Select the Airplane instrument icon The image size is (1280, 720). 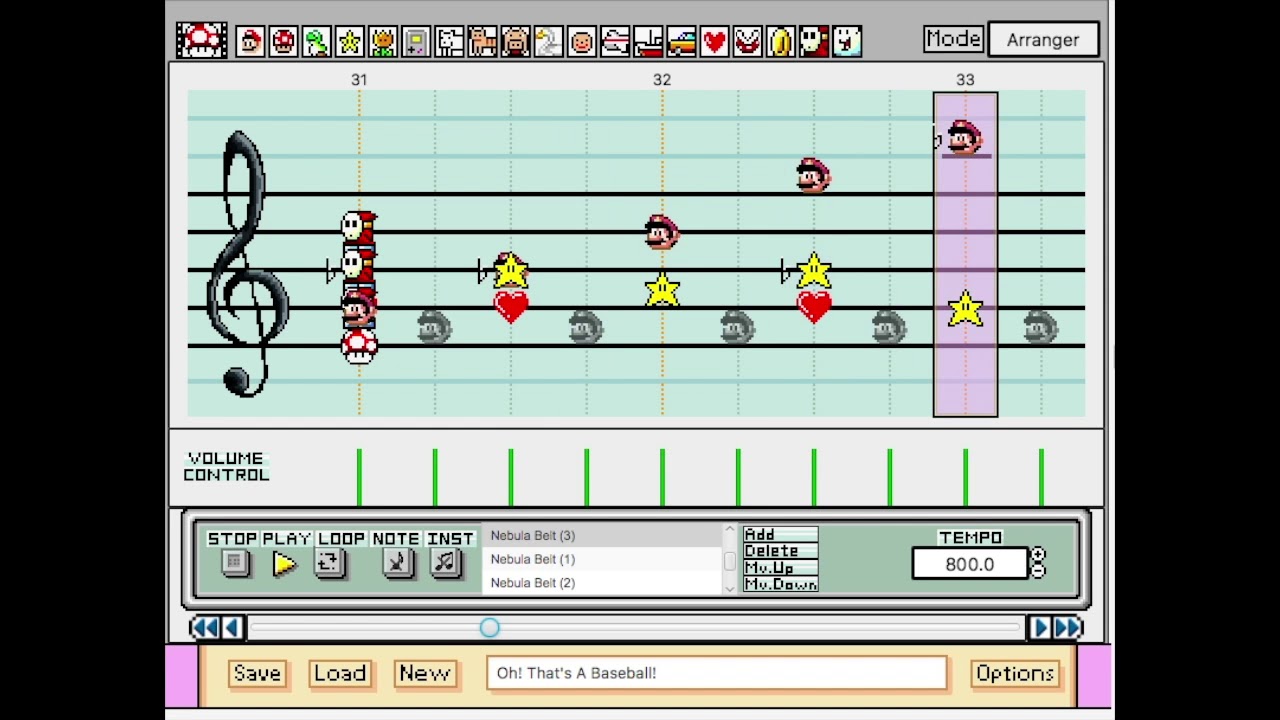click(x=615, y=41)
